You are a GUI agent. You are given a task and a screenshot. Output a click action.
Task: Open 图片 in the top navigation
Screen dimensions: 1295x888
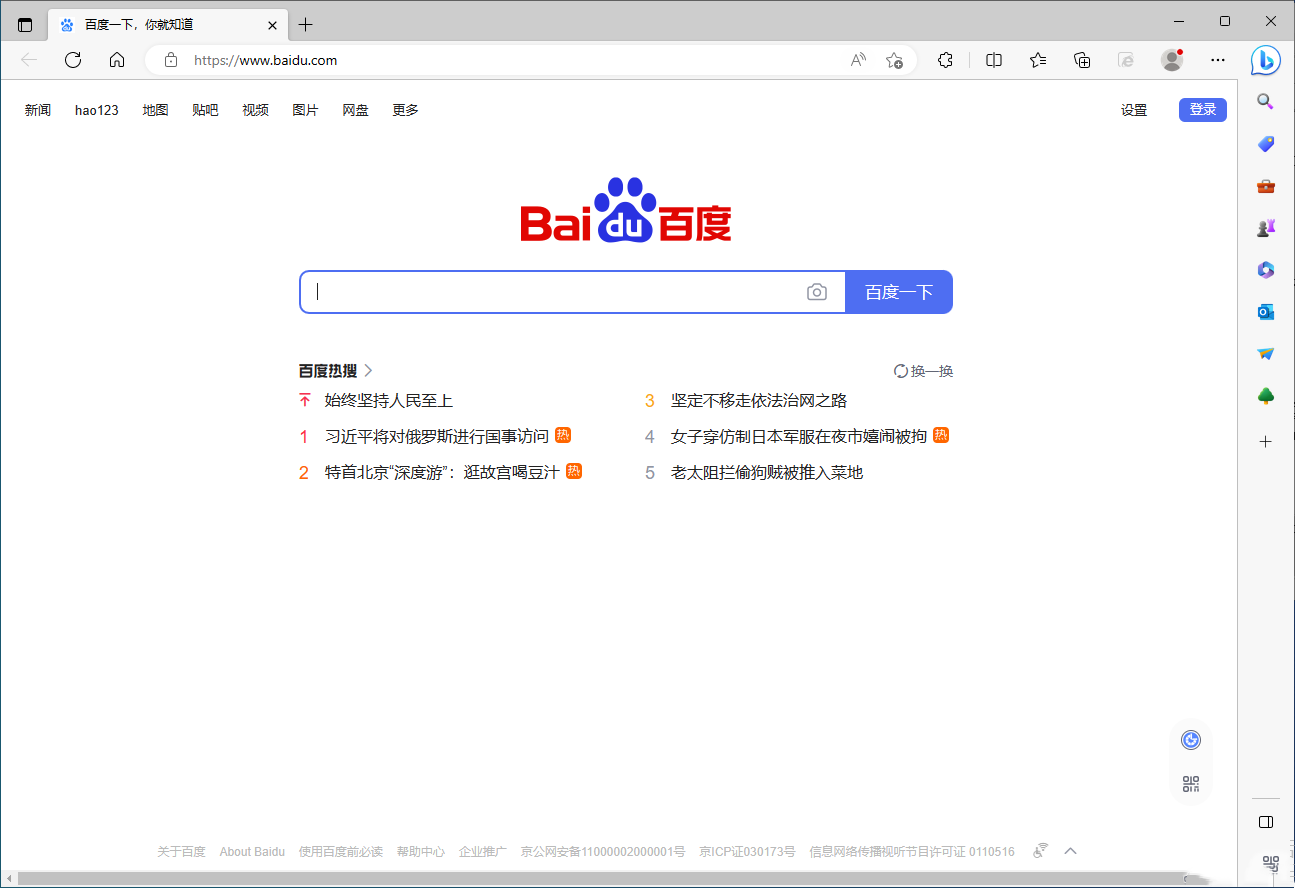click(x=305, y=110)
